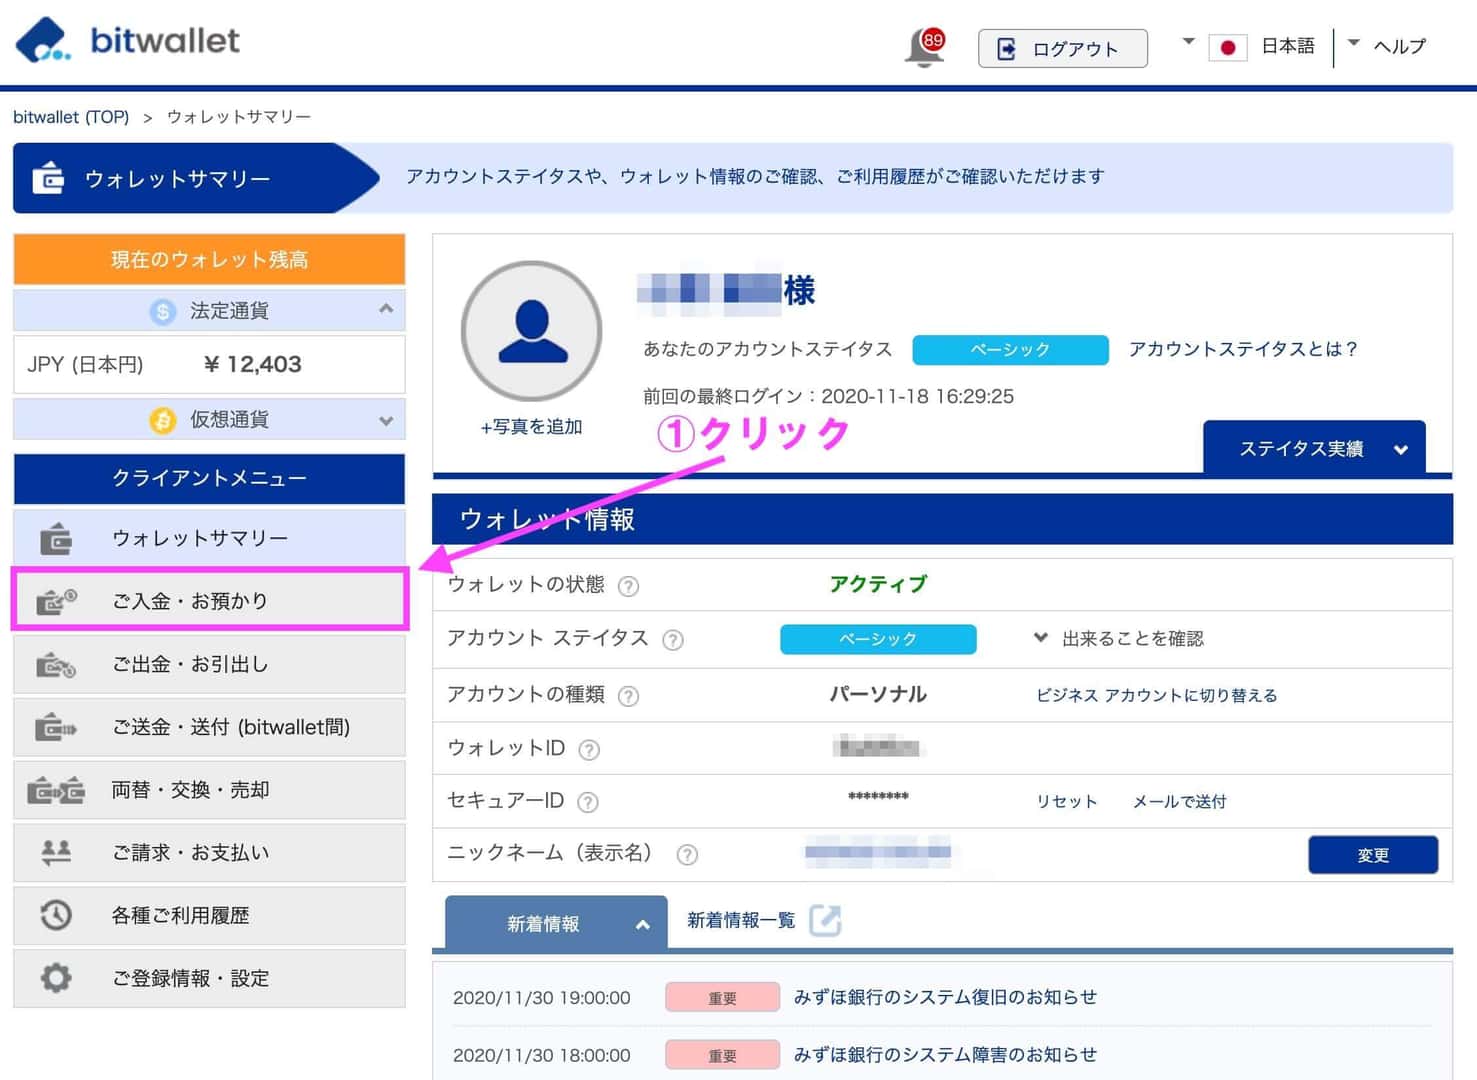Click ビジネス アカウントに切り替える link

pos(1157,695)
